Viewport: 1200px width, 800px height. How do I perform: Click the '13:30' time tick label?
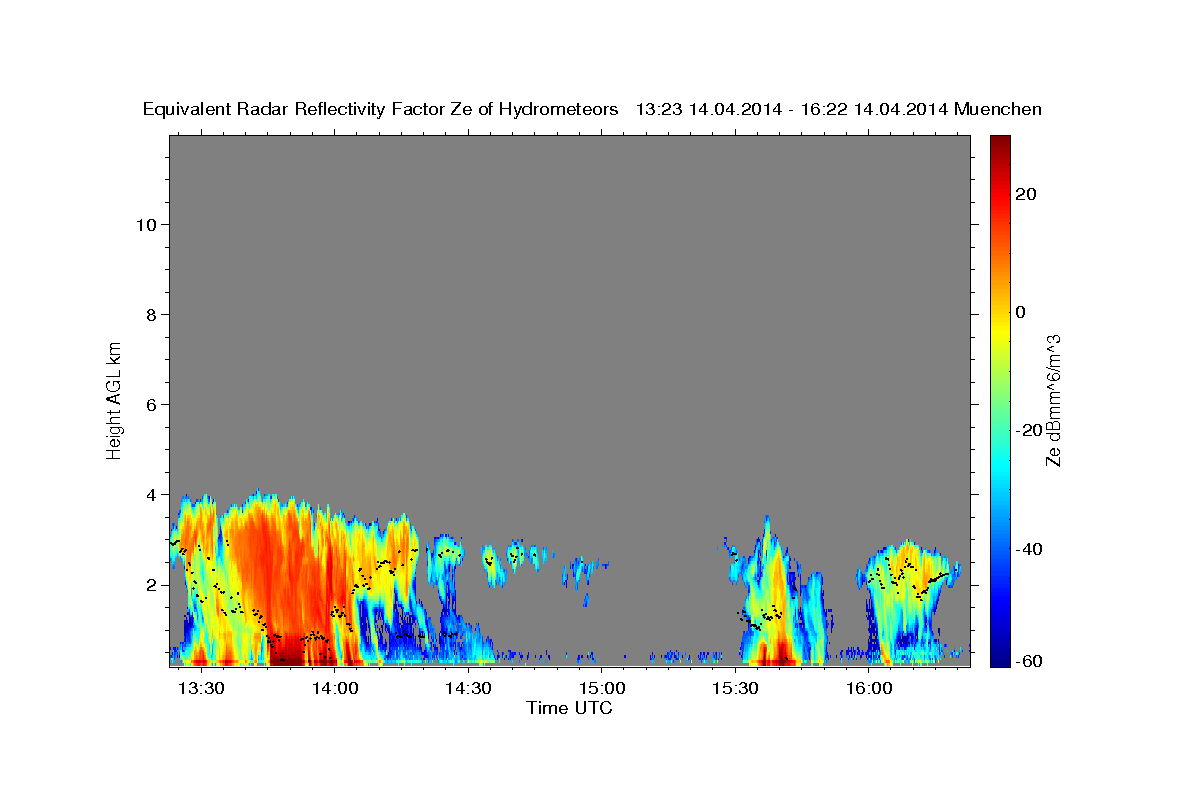coord(203,689)
